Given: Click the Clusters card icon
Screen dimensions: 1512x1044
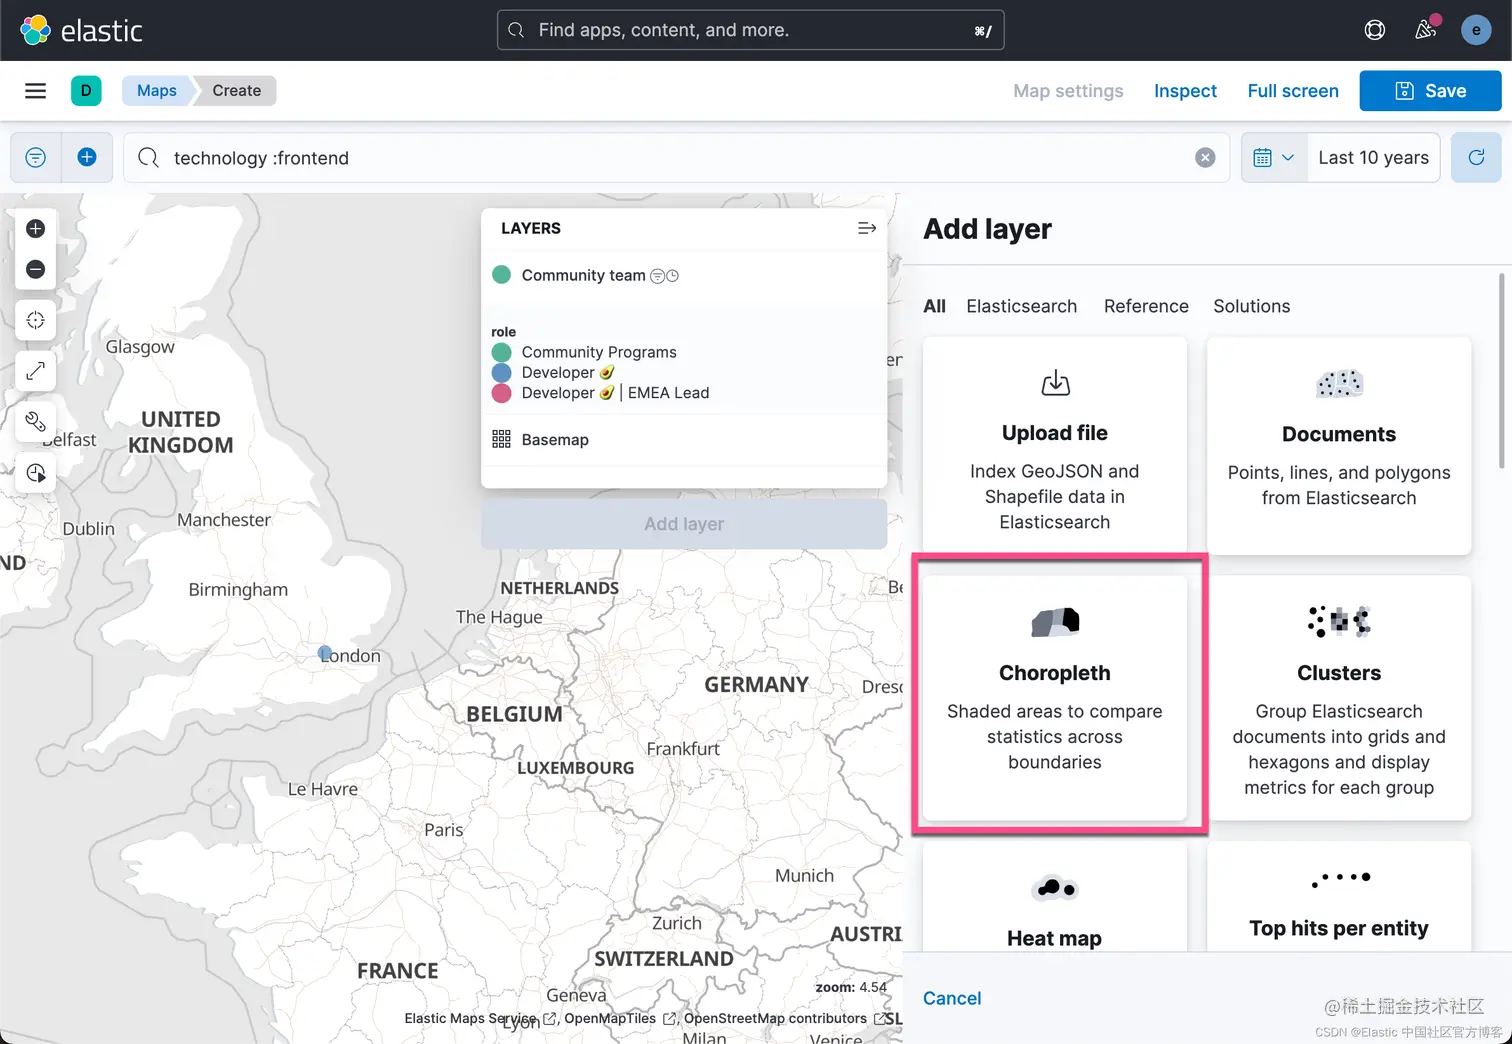Looking at the screenshot, I should pyautogui.click(x=1339, y=622).
